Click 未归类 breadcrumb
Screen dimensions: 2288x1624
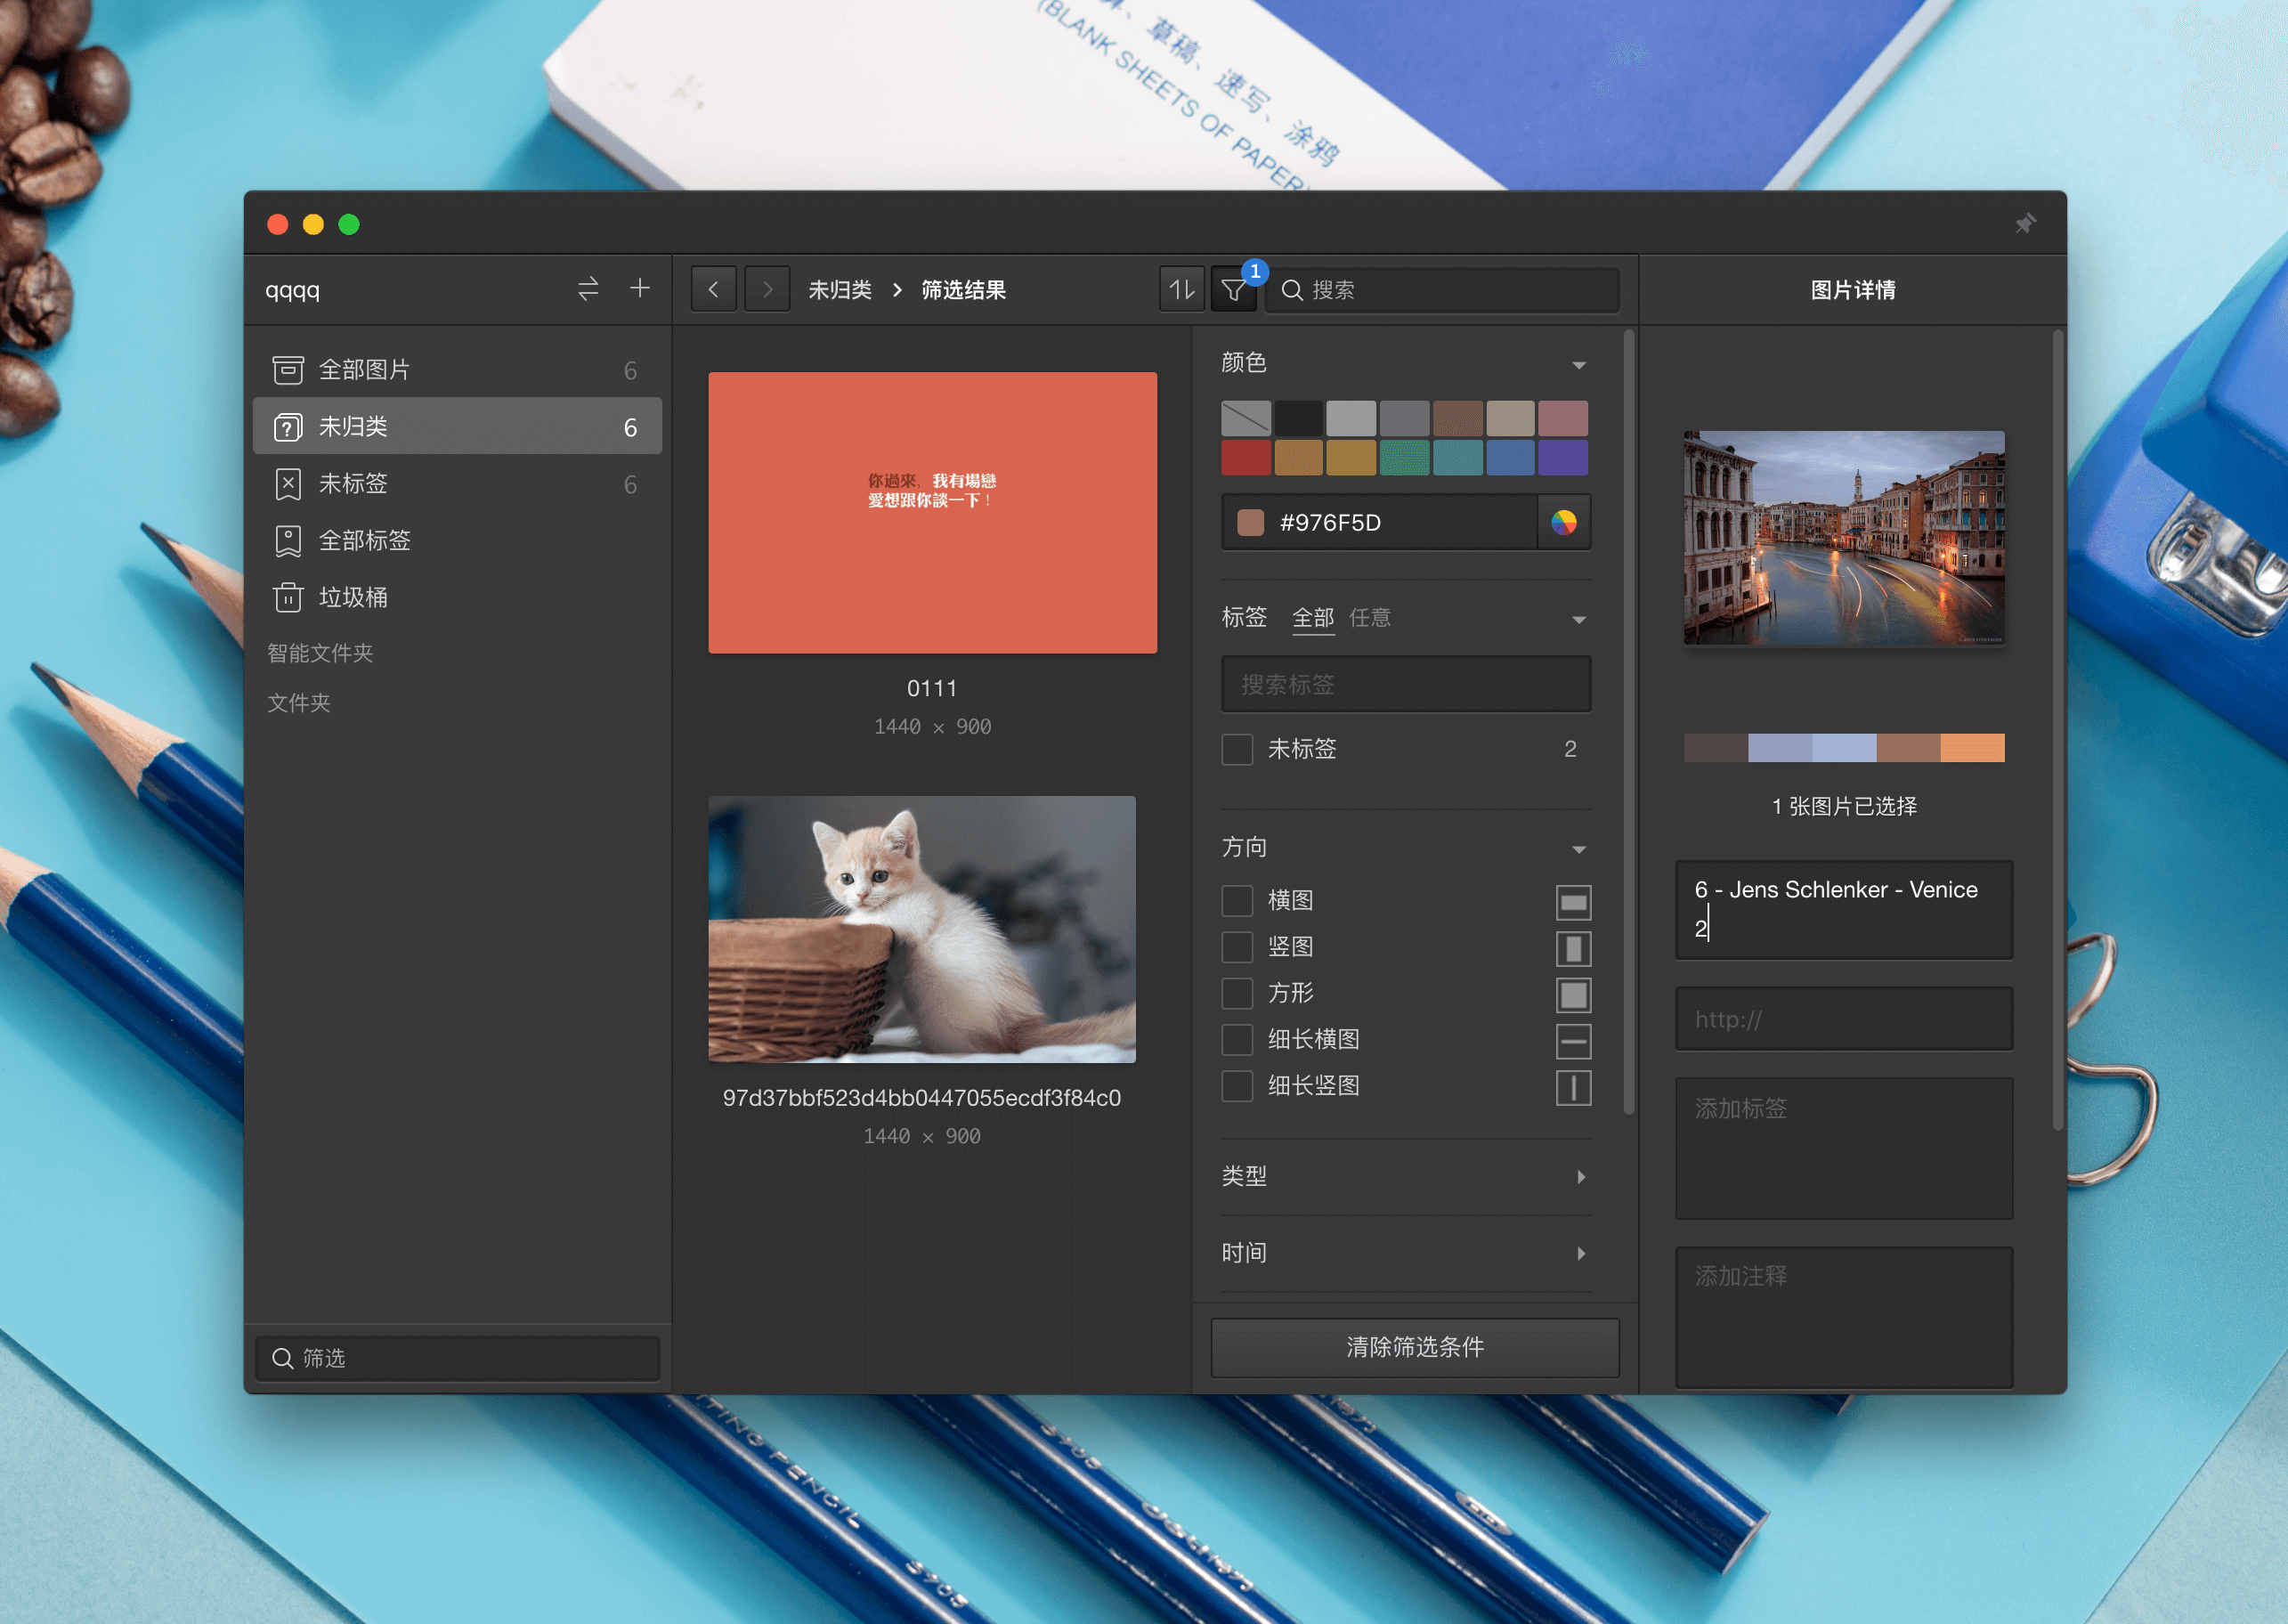[840, 290]
